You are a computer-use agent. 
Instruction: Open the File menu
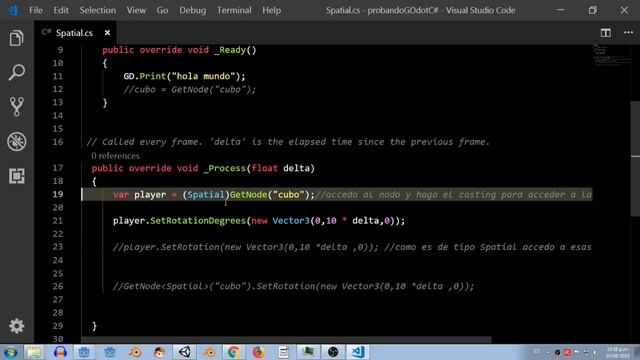pyautogui.click(x=36, y=10)
